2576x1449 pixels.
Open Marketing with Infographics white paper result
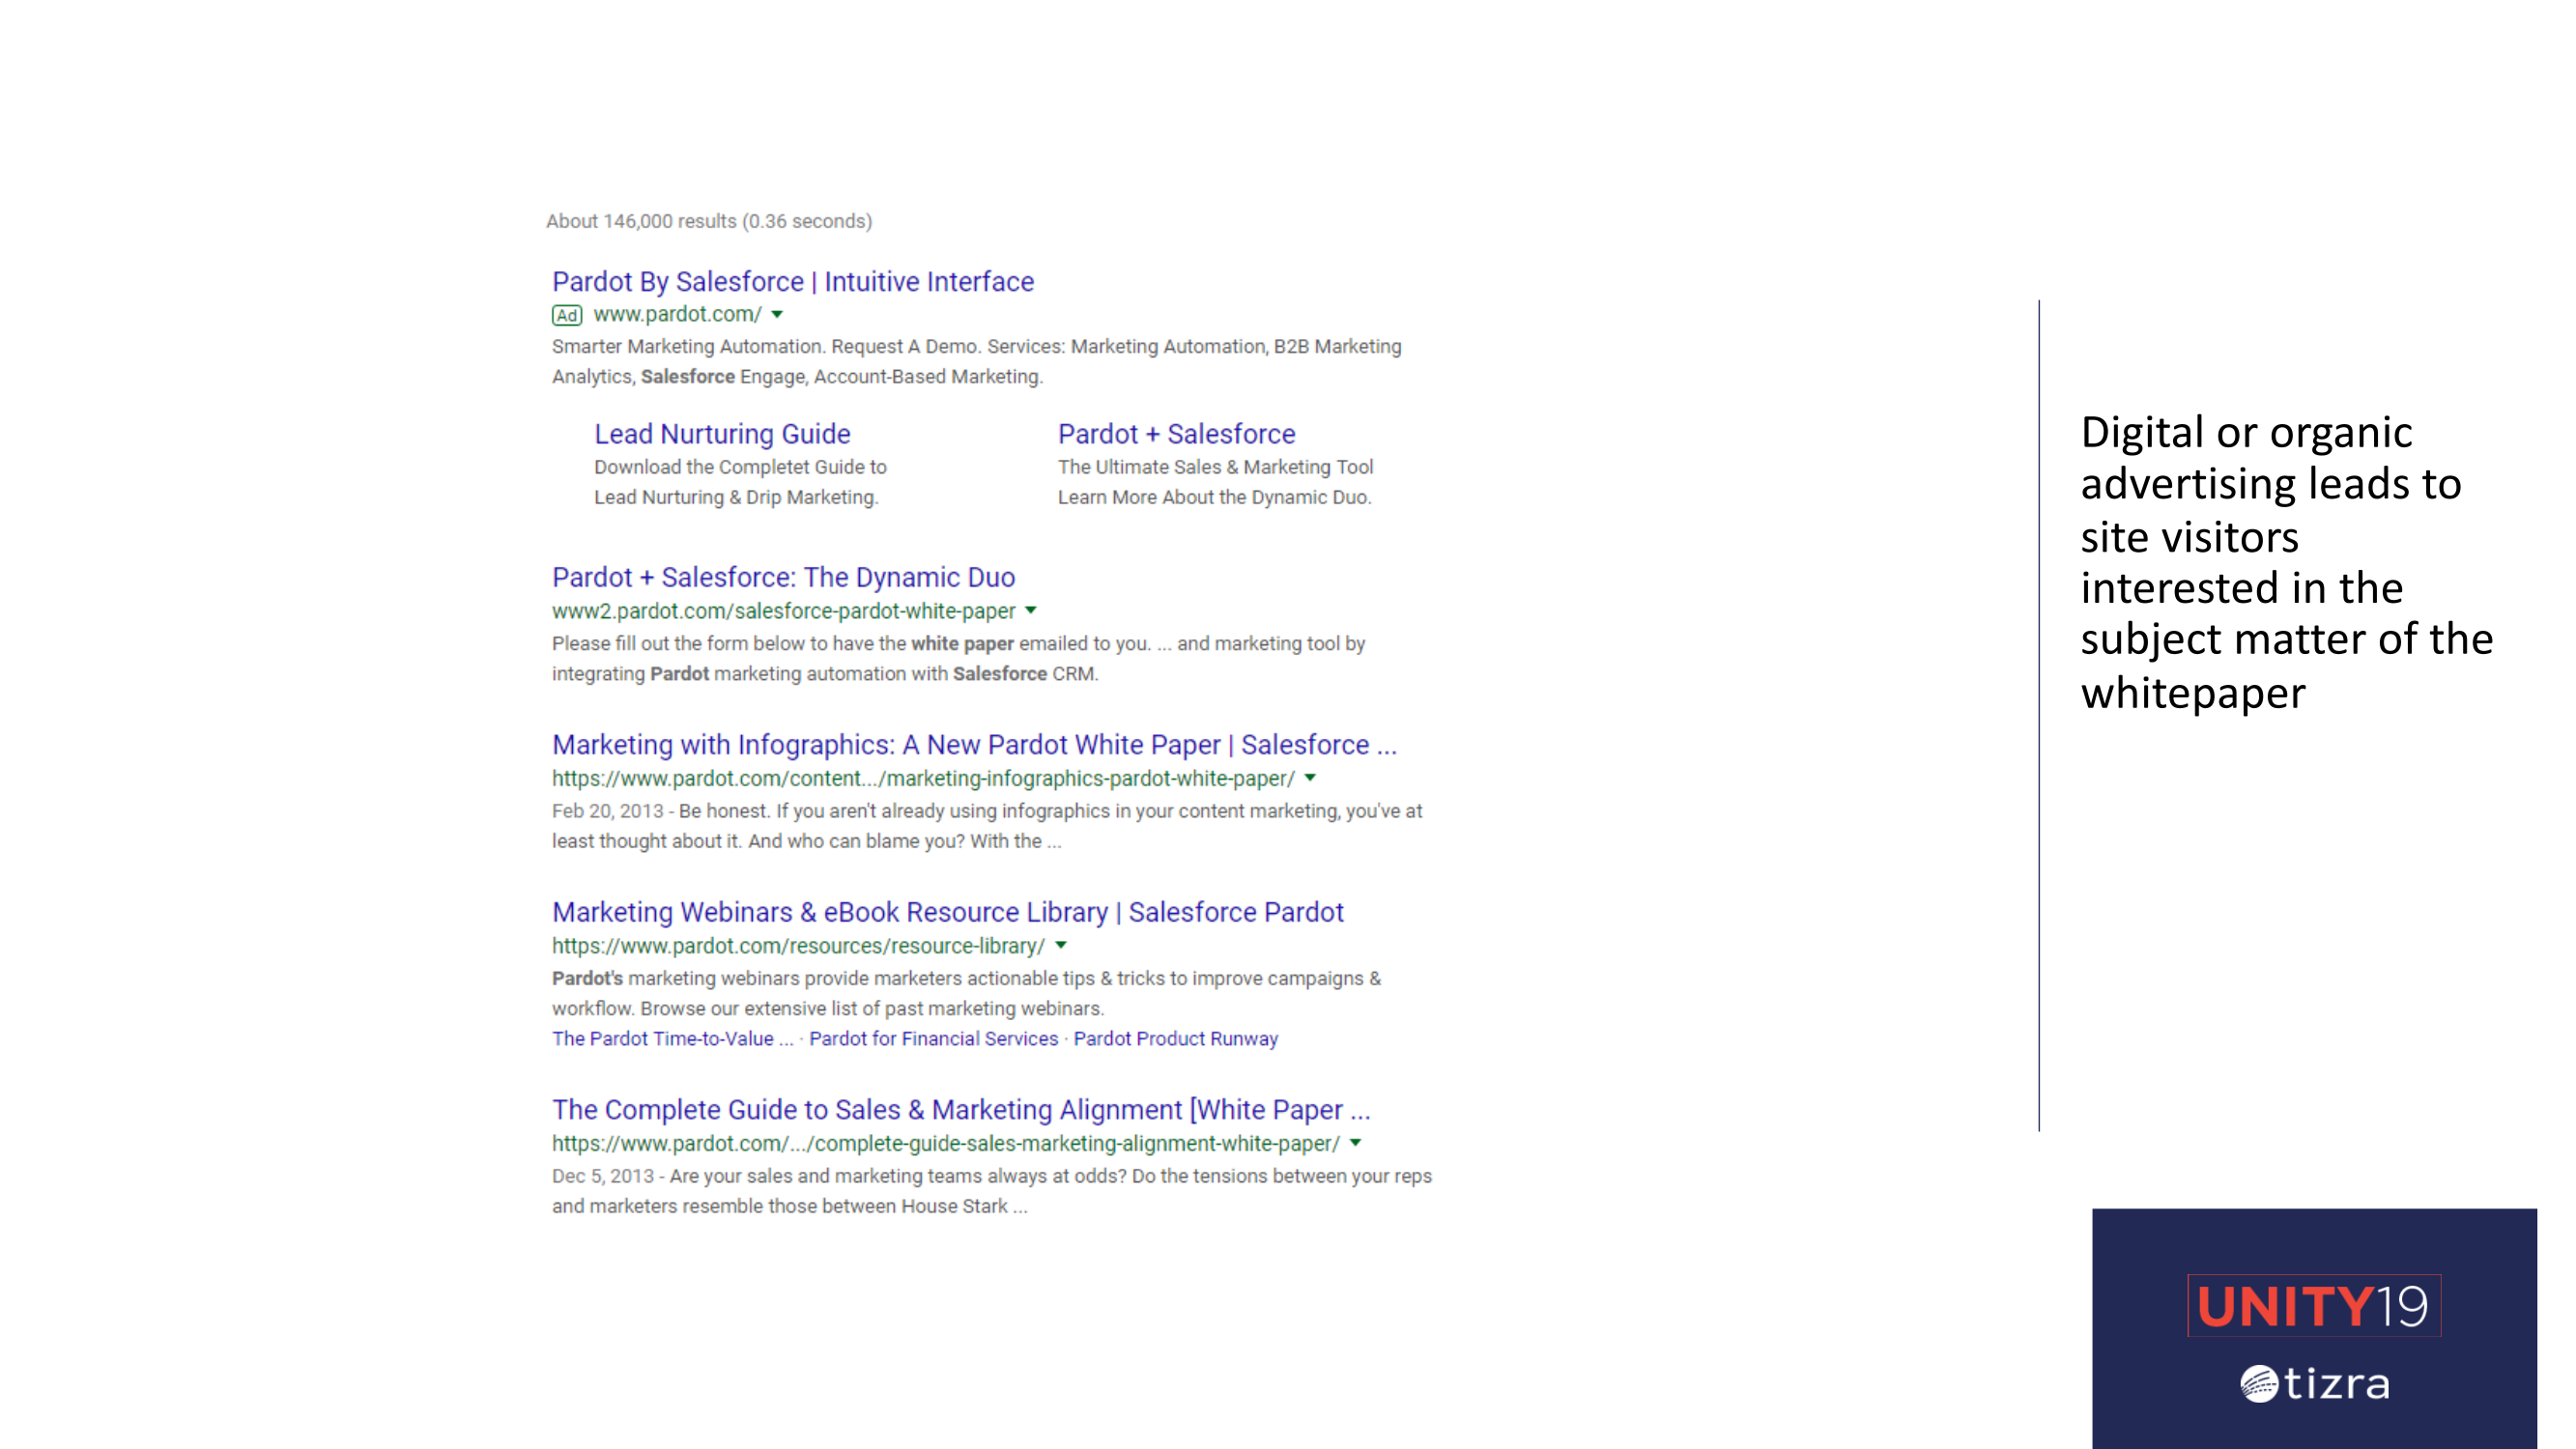coord(973,745)
